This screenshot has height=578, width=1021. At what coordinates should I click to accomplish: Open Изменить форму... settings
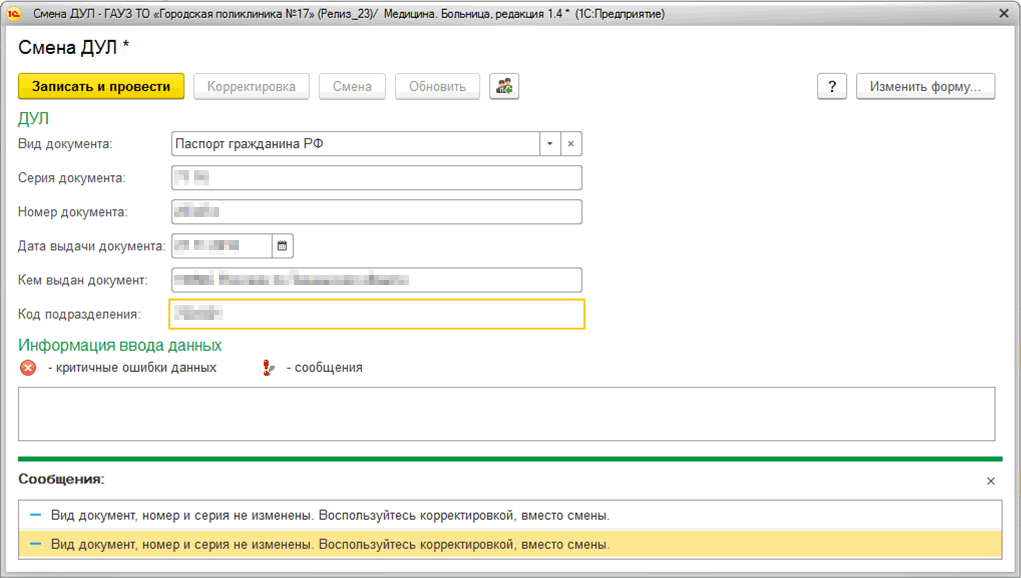[x=925, y=86]
